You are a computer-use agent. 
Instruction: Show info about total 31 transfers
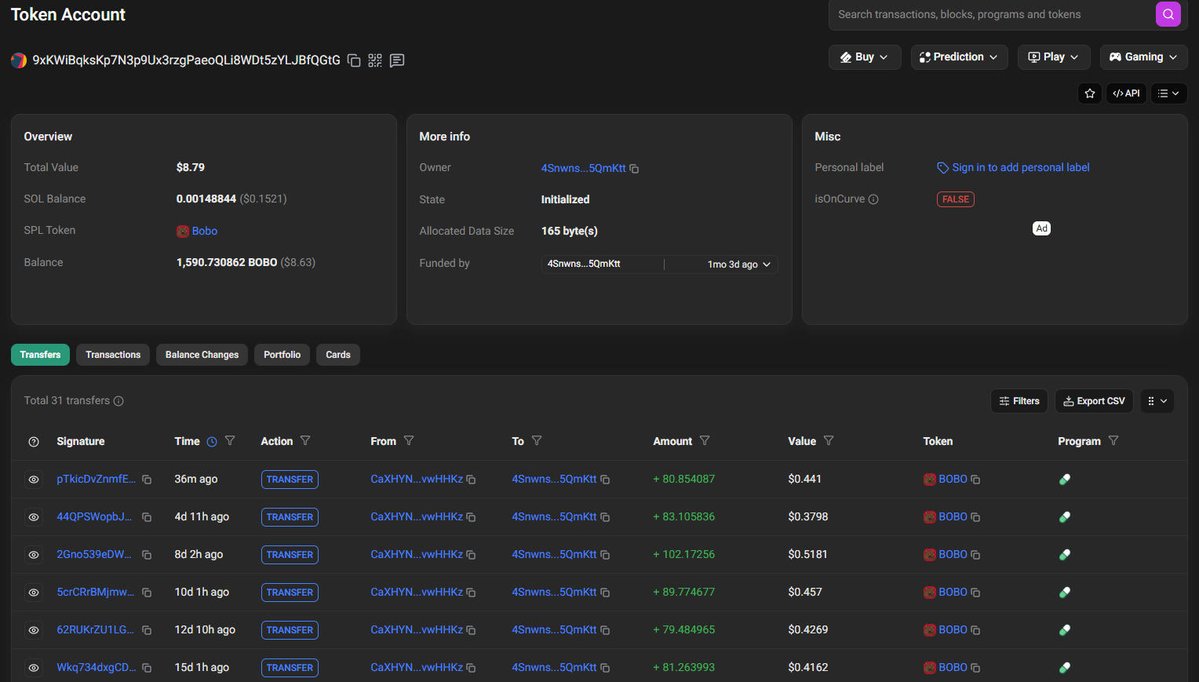119,401
